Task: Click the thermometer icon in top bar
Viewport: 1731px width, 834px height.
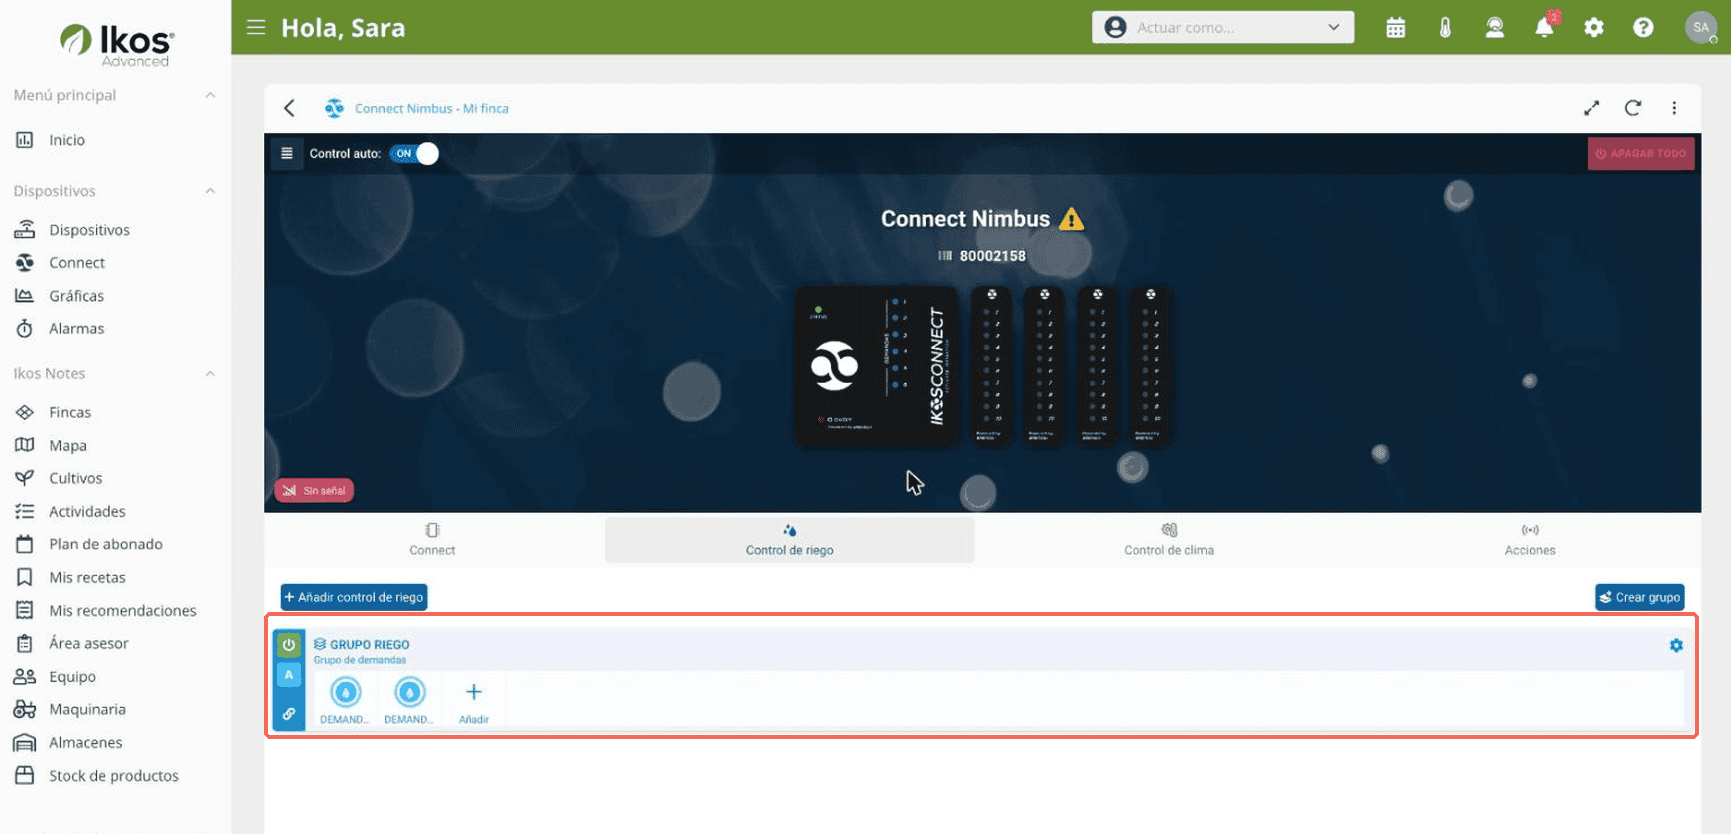Action: tap(1445, 28)
